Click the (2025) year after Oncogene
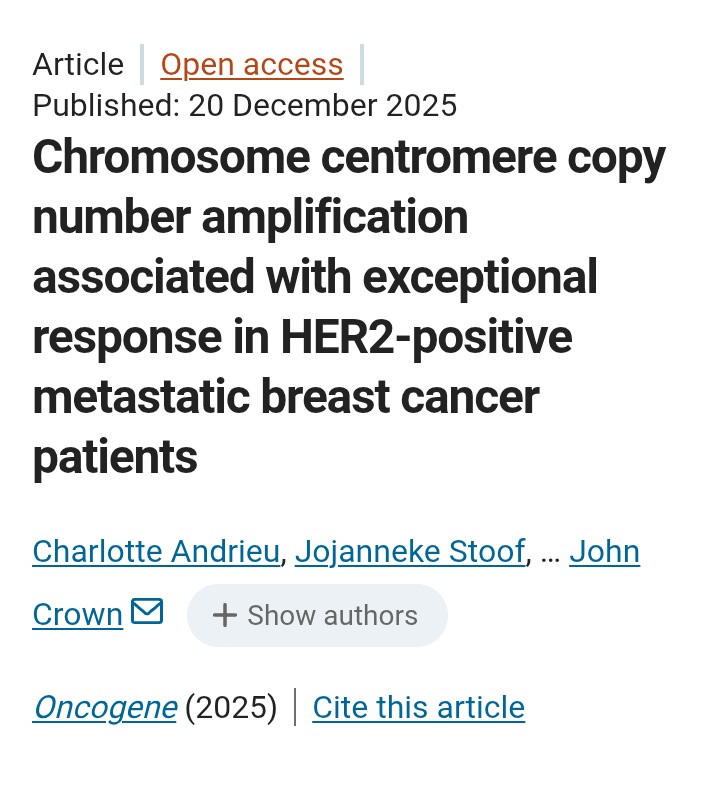Image resolution: width=720 pixels, height=798 pixels. [x=231, y=707]
